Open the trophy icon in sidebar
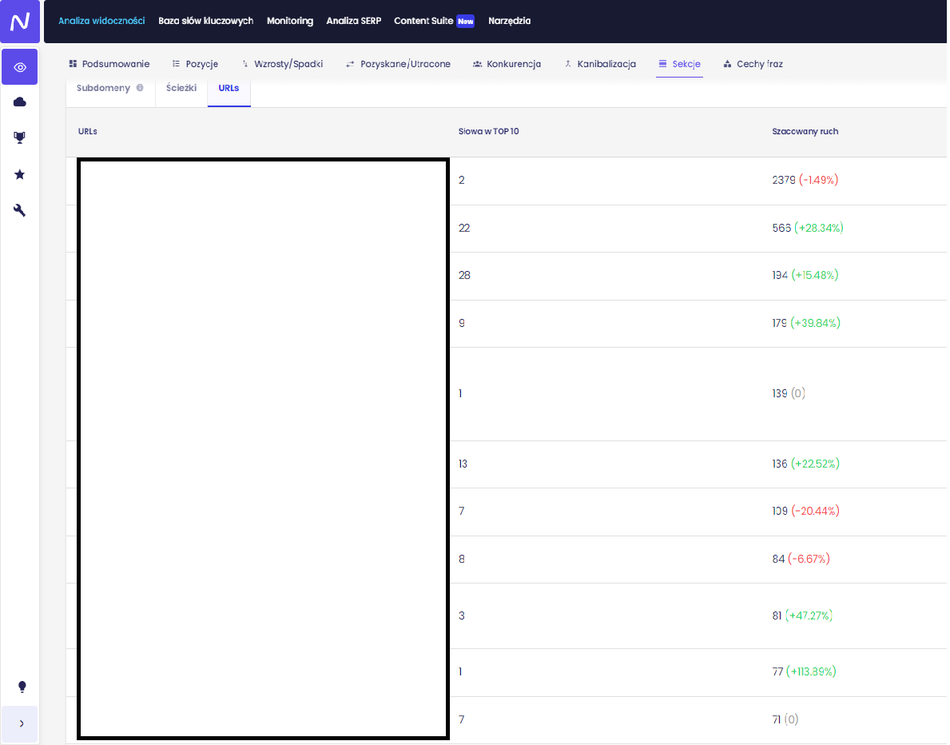 [20, 138]
